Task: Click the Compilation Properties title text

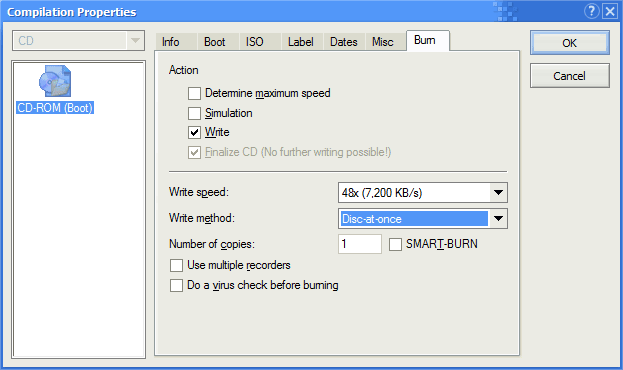Action: click(x=72, y=12)
